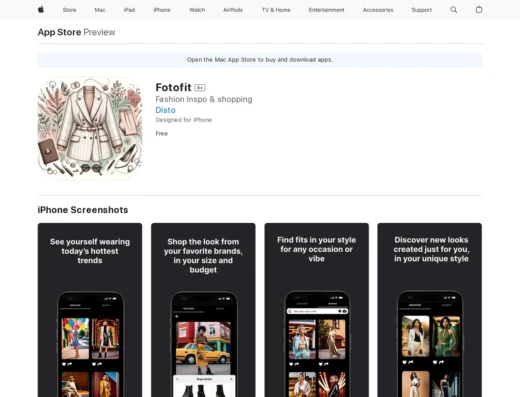The height and width of the screenshot is (397, 520).
Task: Open the shopping bag icon
Action: coord(479,10)
